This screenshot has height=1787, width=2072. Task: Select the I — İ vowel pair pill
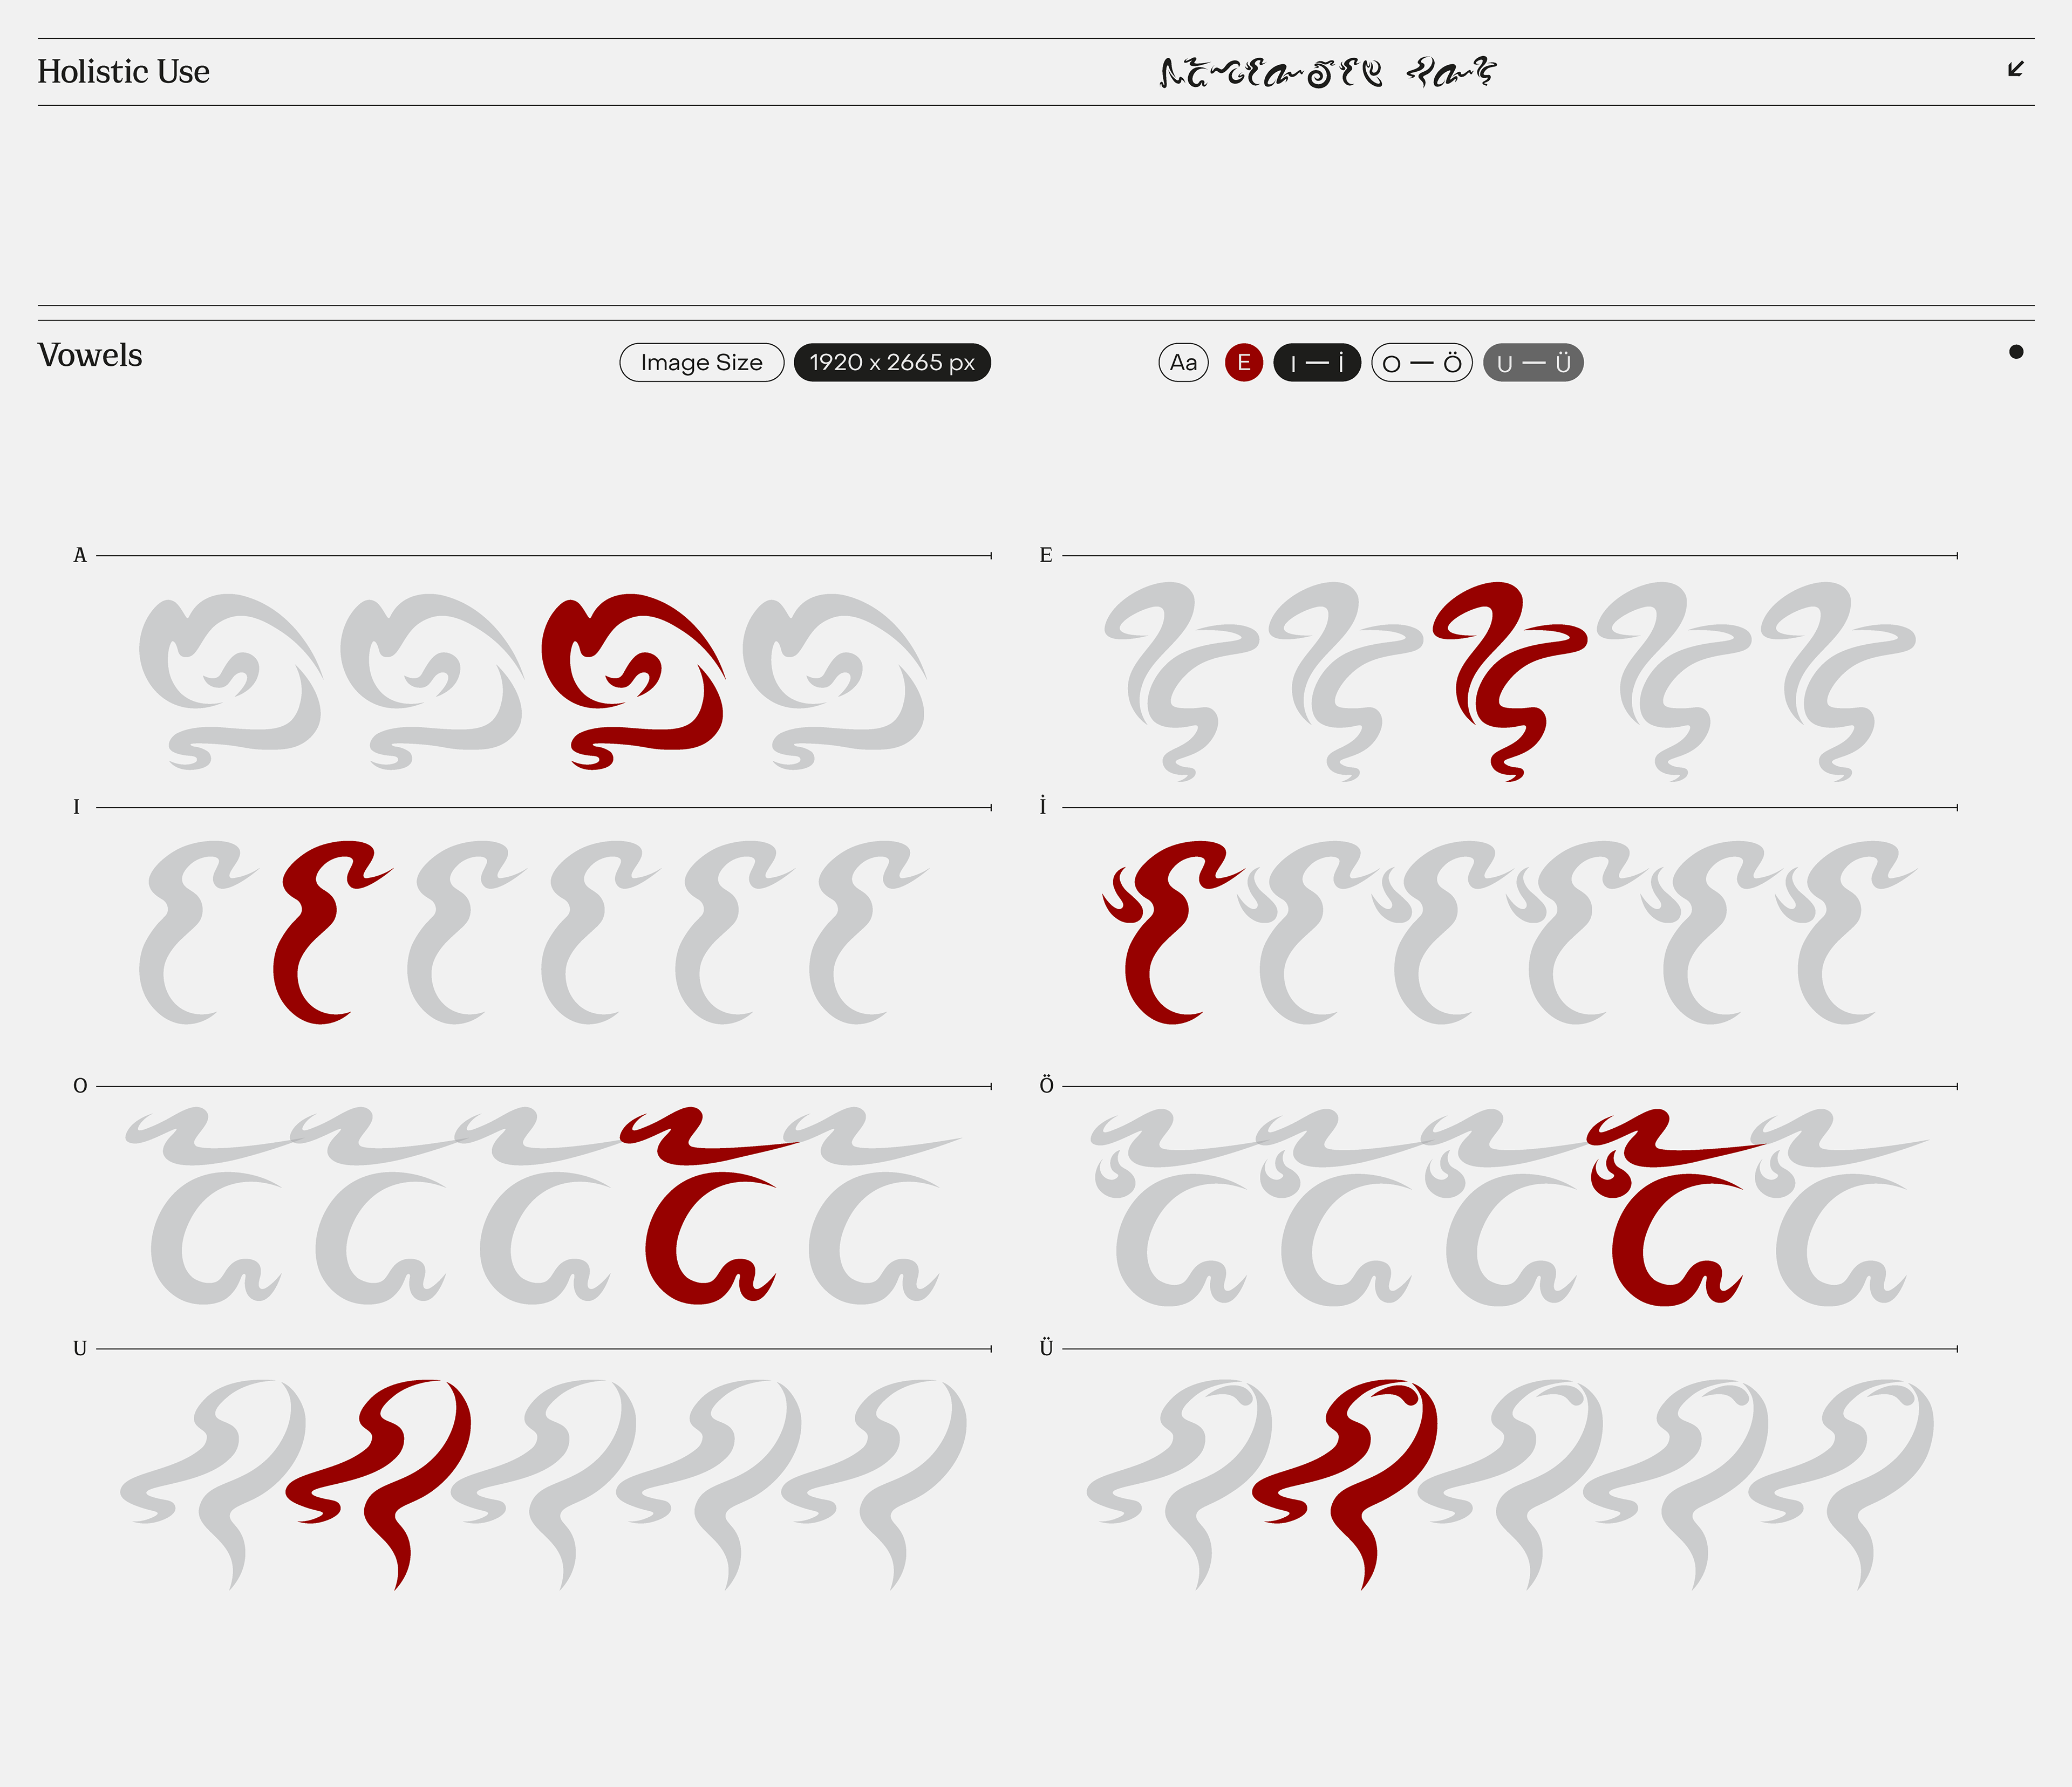pos(1317,362)
